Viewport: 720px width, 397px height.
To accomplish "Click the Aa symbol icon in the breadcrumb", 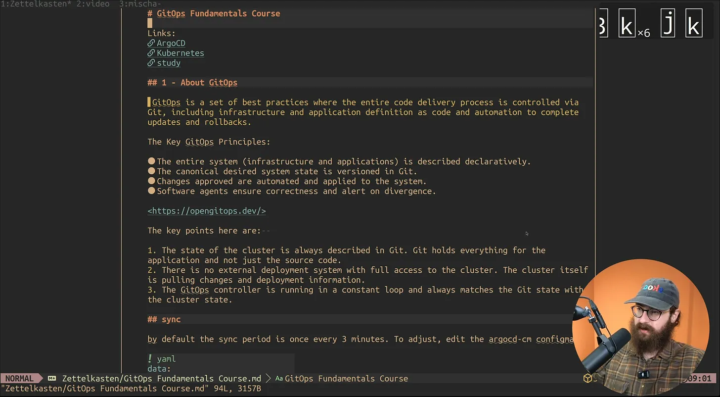I will point(279,379).
